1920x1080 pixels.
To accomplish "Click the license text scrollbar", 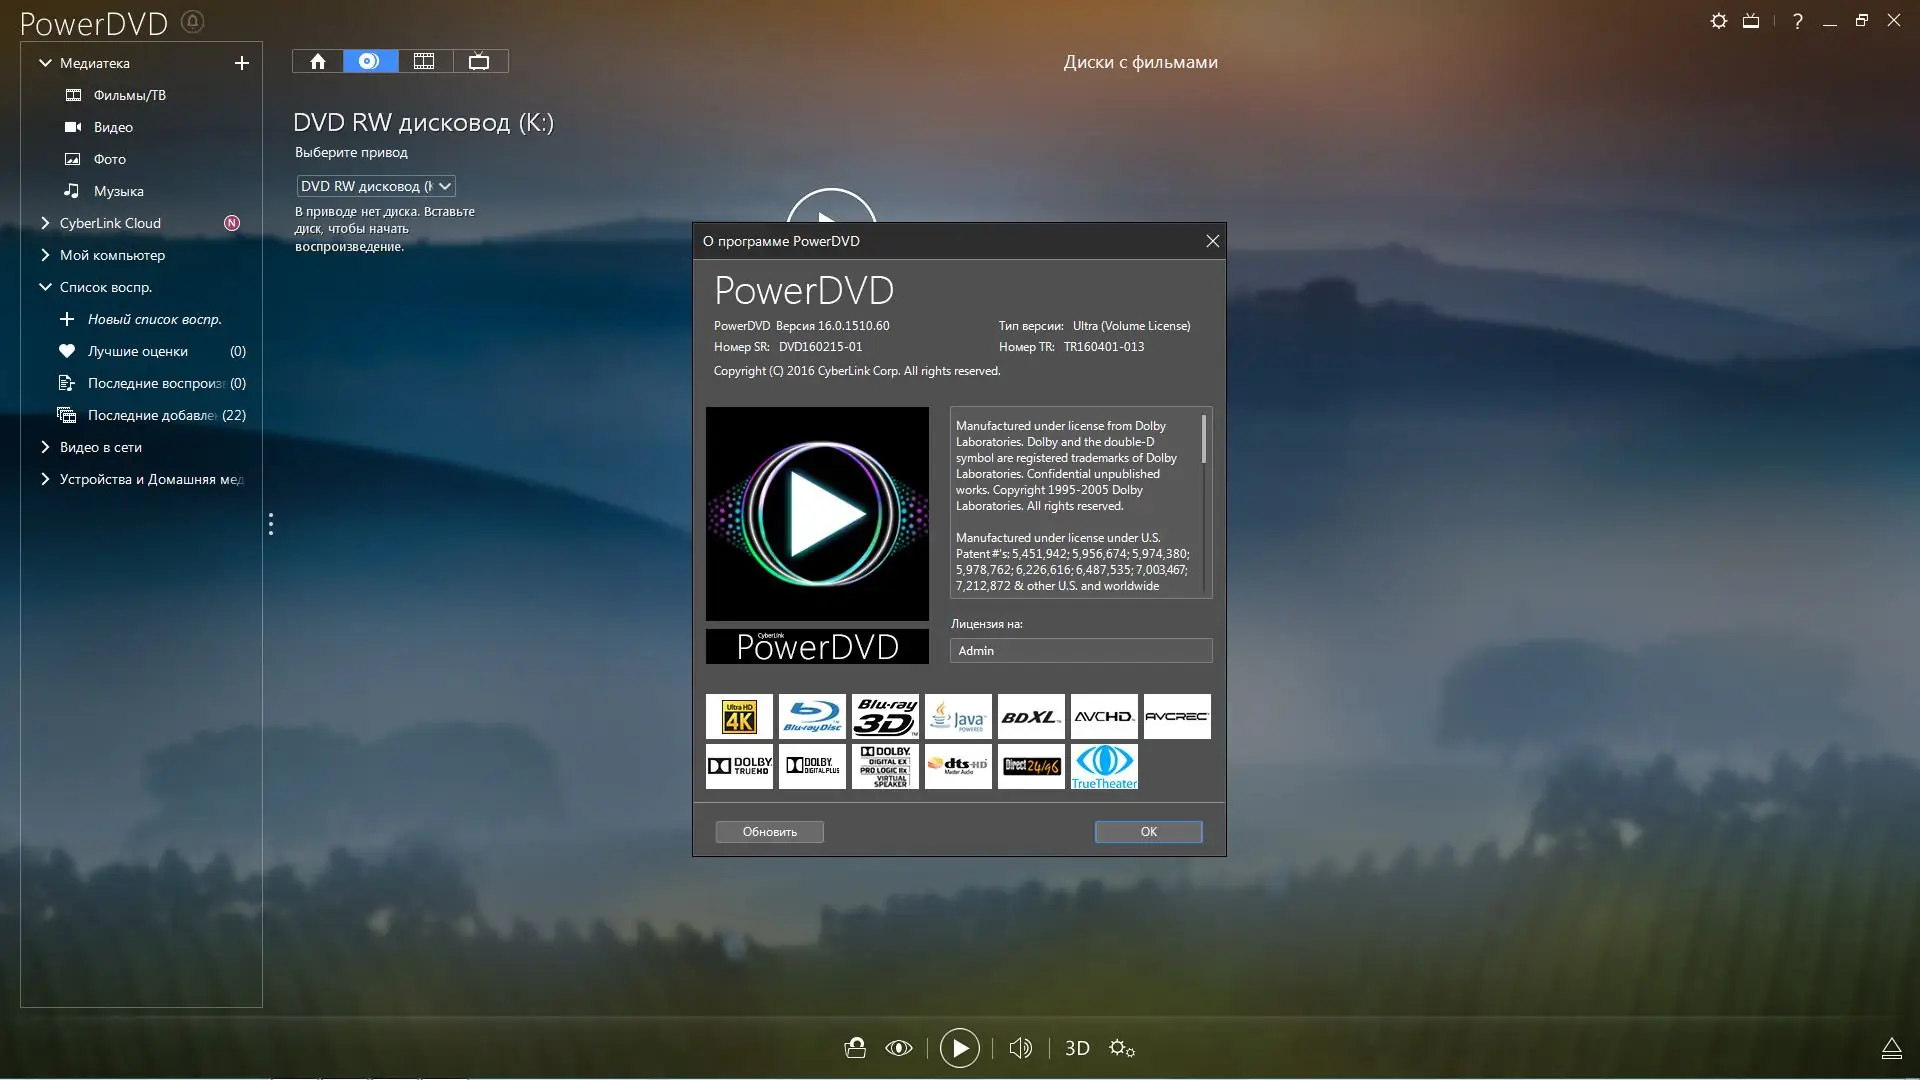I will click(1204, 440).
